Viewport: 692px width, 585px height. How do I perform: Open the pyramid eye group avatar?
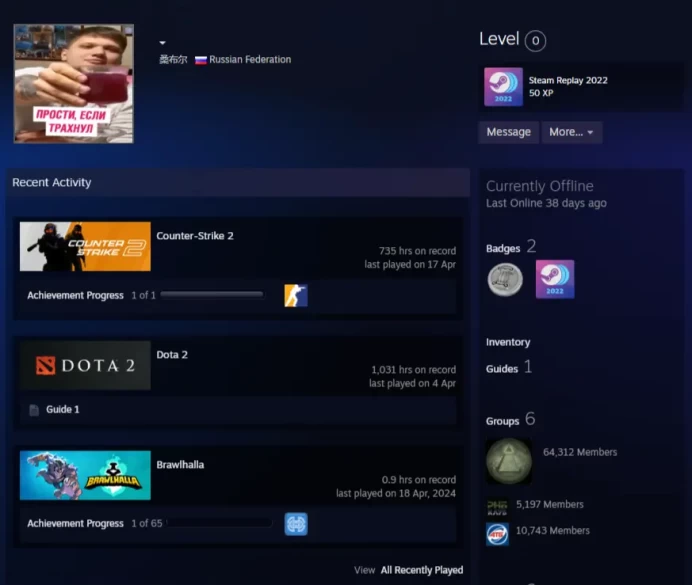click(x=509, y=461)
